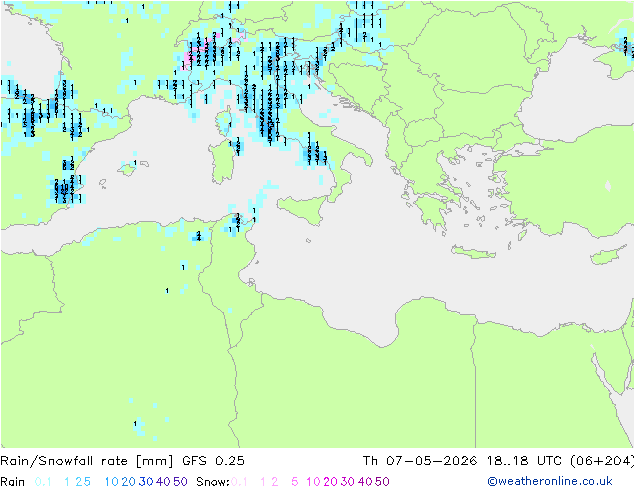This screenshot has height=490, width=634.
Task: Pick the Rain 0.1 legend color value
Action: pos(43,482)
